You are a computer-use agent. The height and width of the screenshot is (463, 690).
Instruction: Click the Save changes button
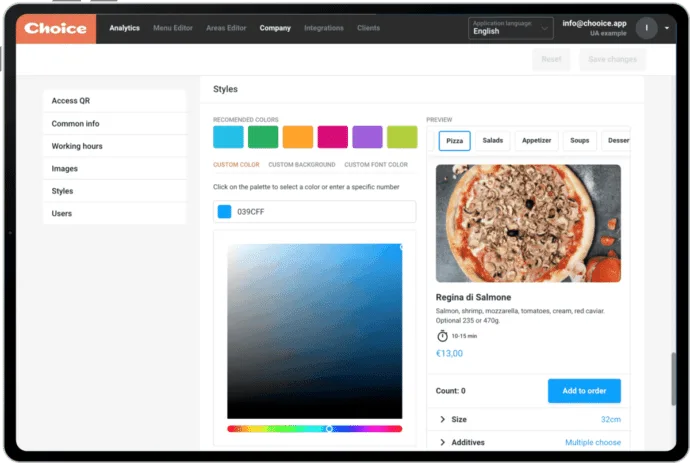point(612,59)
